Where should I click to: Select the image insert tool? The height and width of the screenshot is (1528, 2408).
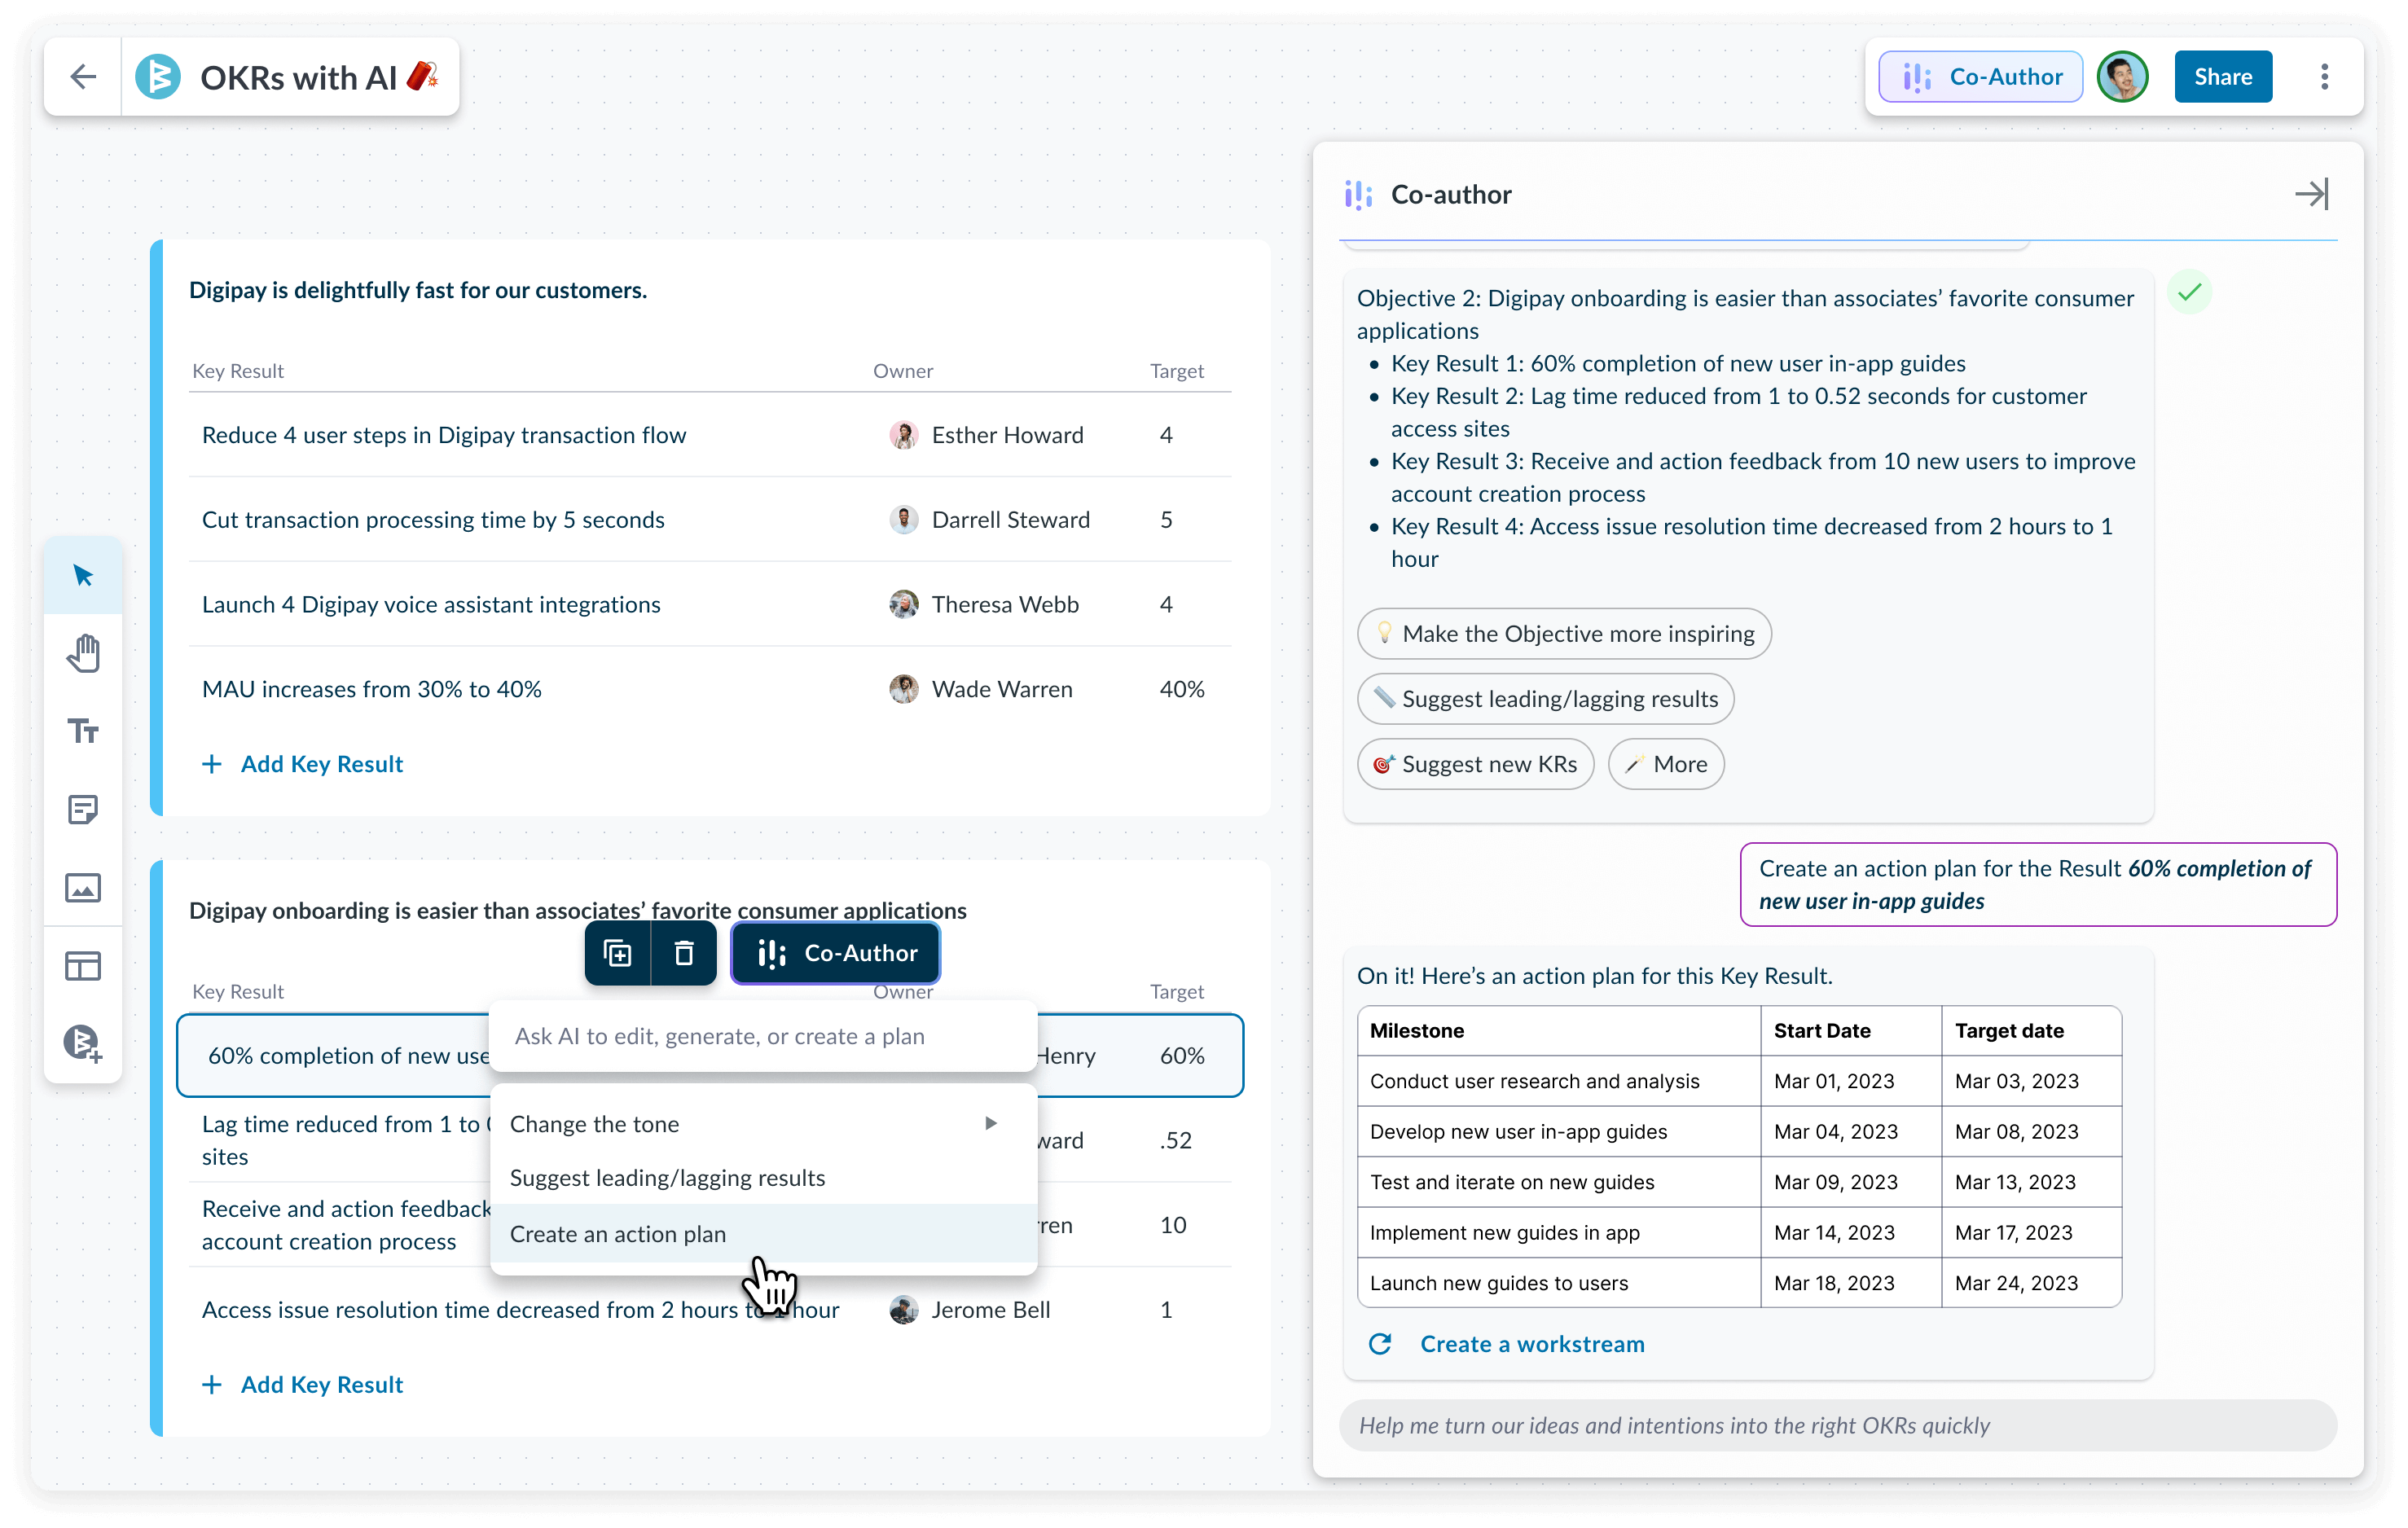tap(83, 887)
